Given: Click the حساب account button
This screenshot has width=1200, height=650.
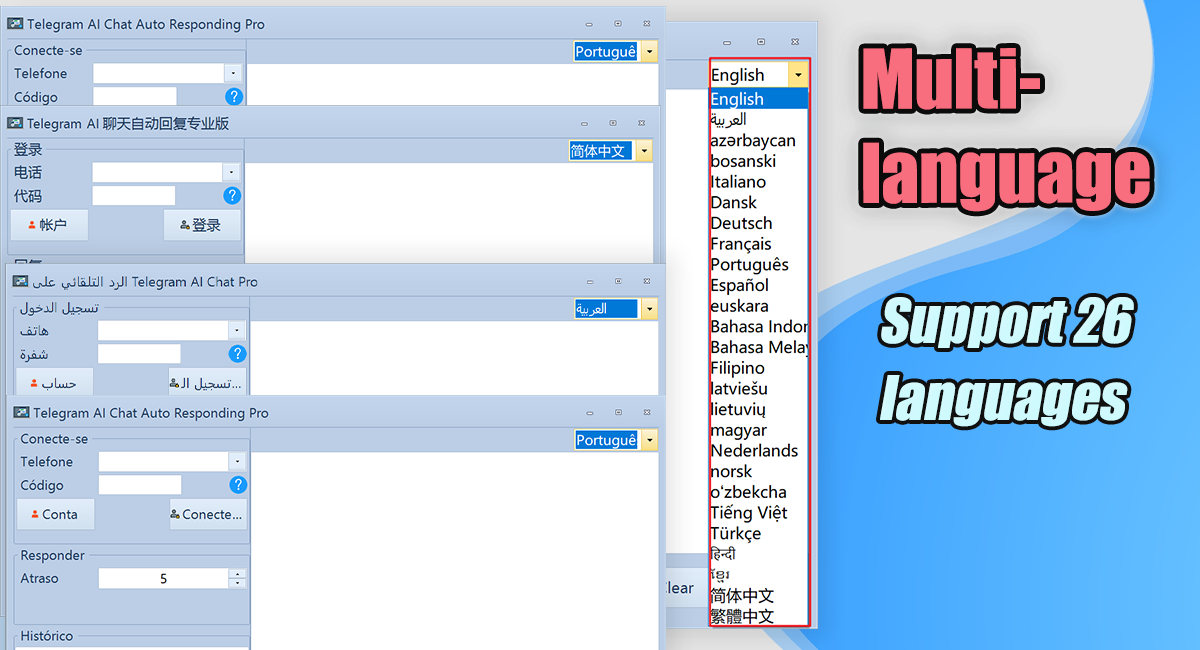Looking at the screenshot, I should coord(53,382).
